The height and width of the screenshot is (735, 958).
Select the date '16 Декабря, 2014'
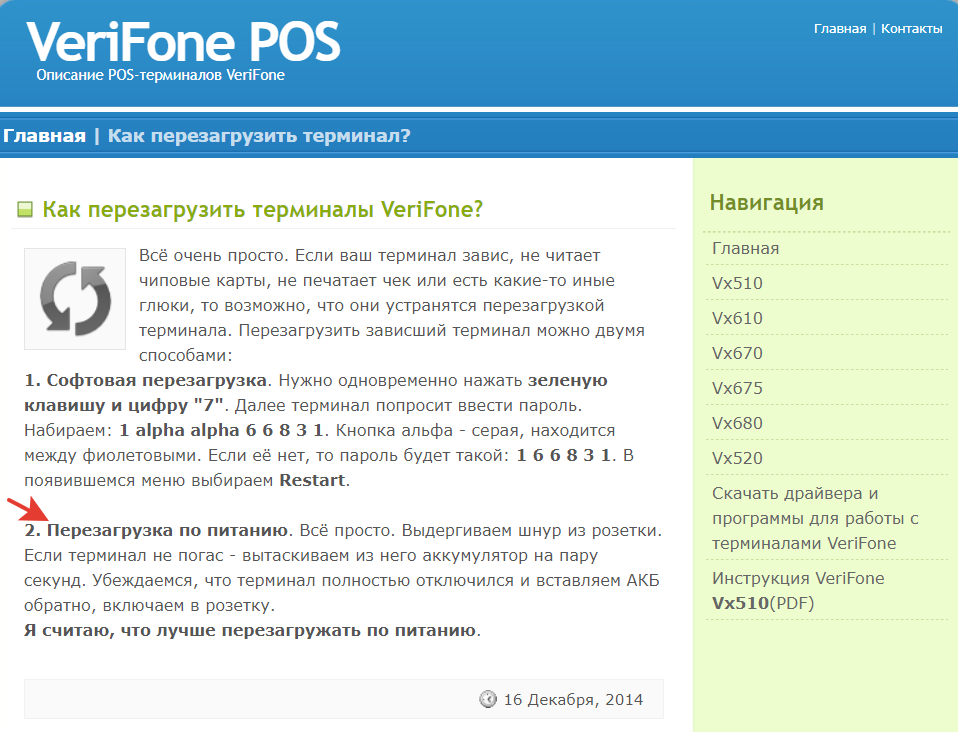point(573,700)
